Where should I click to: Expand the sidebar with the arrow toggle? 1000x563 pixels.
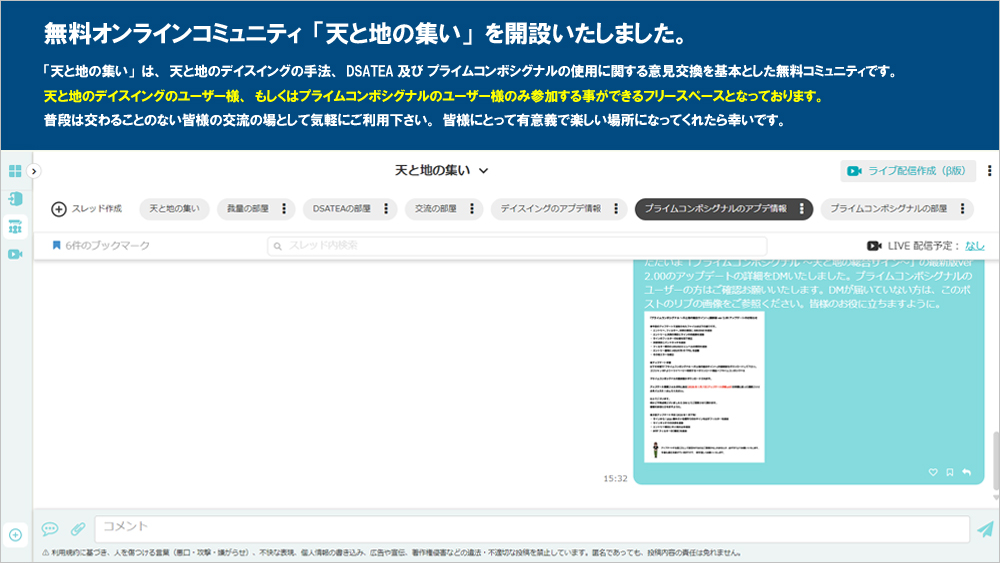coord(34,171)
